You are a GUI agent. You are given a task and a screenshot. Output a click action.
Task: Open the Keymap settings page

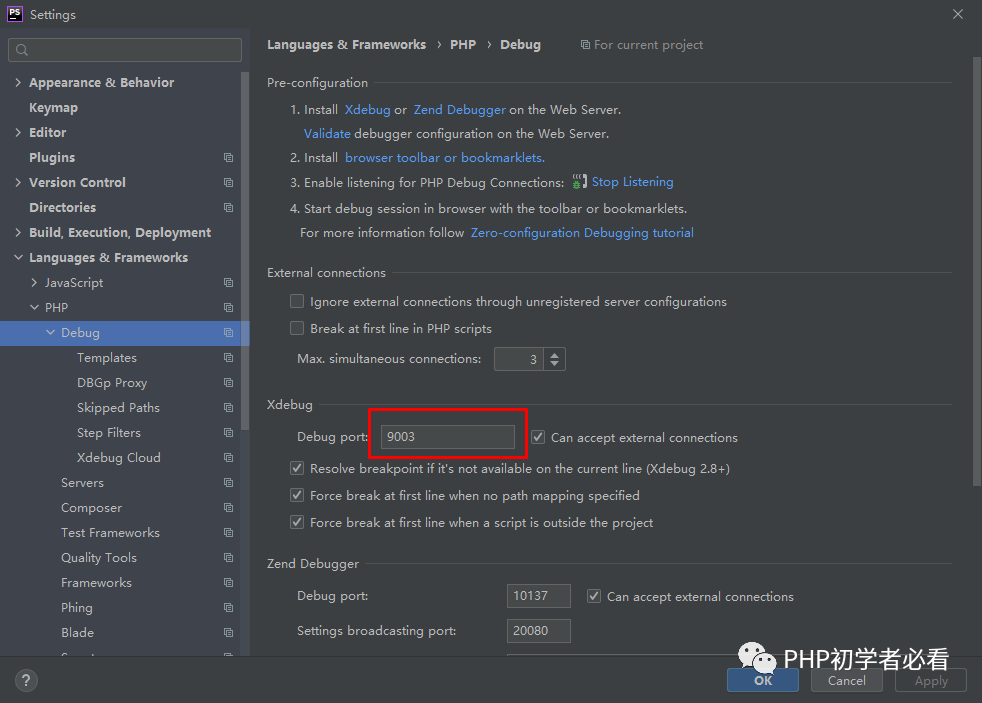[53, 108]
